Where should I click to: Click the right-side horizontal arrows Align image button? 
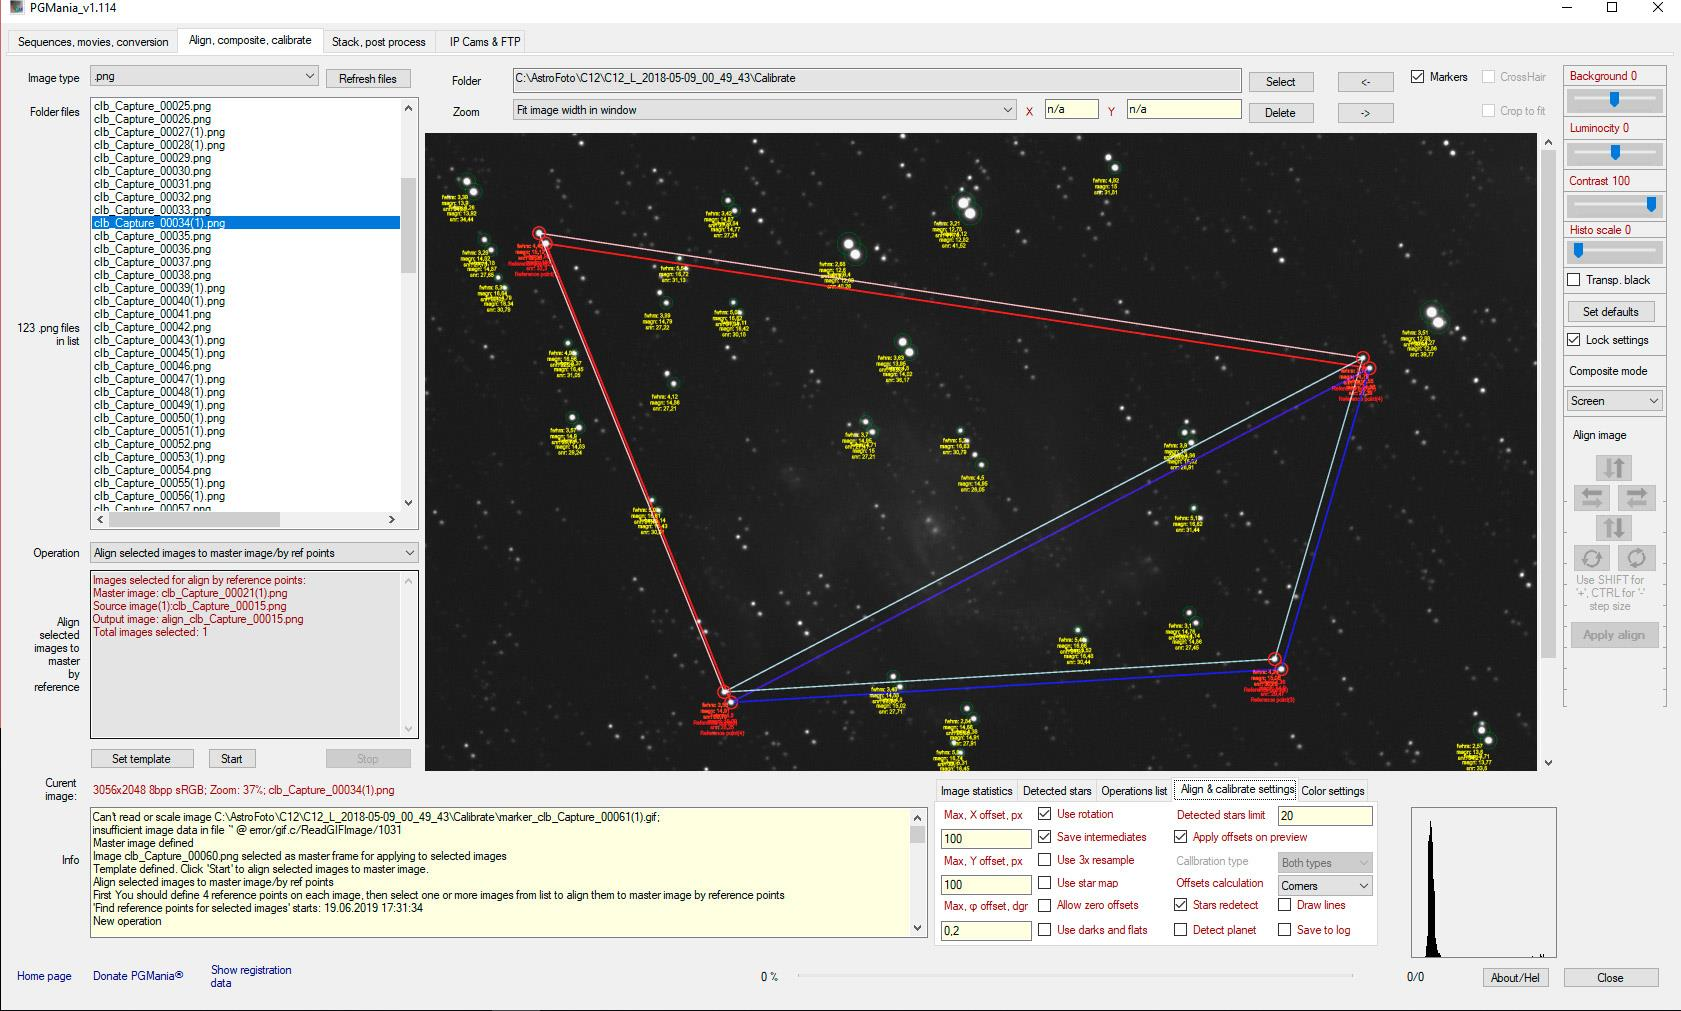click(1636, 497)
